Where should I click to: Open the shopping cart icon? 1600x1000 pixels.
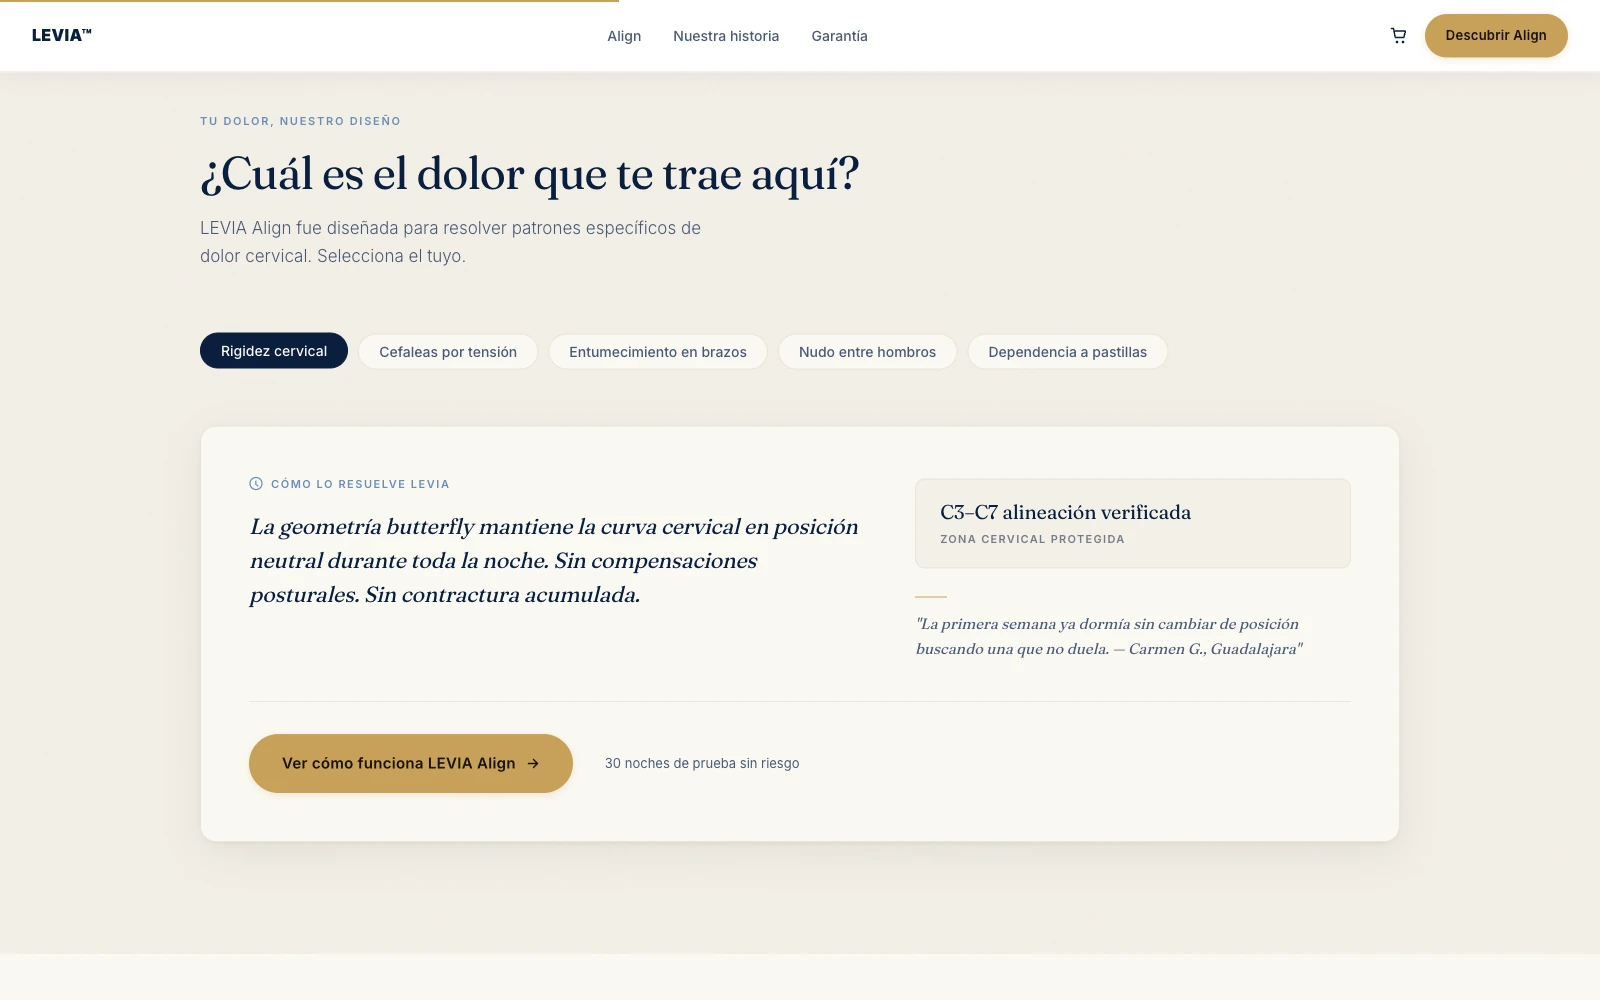1398,36
